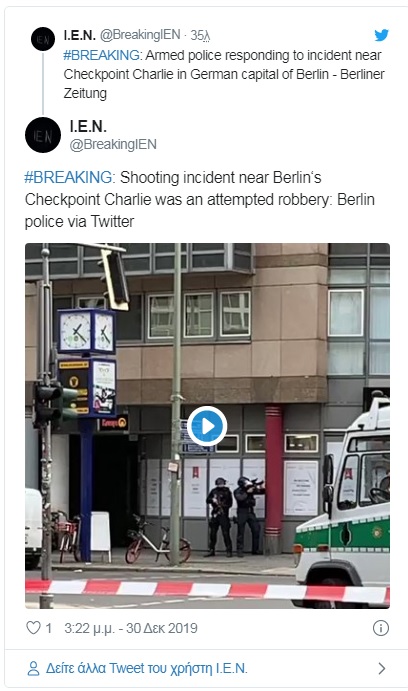408x691 pixels.
Task: Click the large I.E.N. profile avatar
Action: (43, 135)
